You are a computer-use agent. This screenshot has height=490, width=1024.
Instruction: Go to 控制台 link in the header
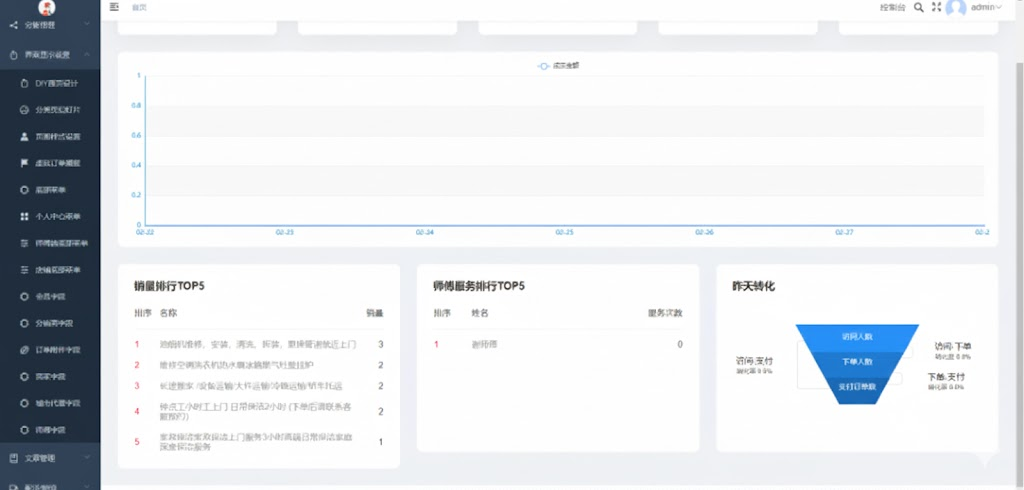coord(893,7)
